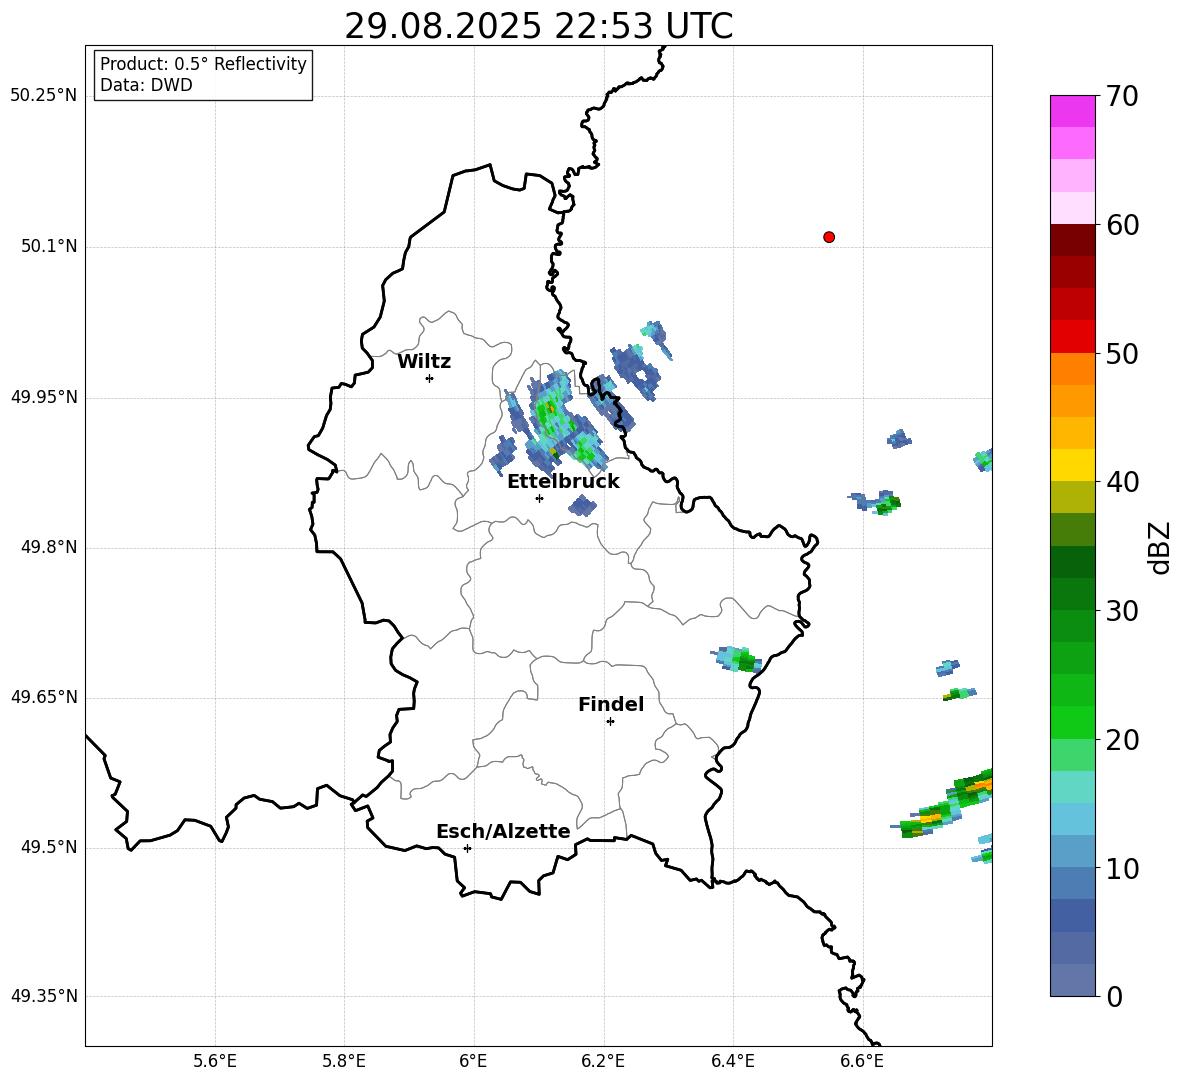The height and width of the screenshot is (1081, 1184).
Task: Click the 50.1°N latitude label
Action: tap(49, 247)
